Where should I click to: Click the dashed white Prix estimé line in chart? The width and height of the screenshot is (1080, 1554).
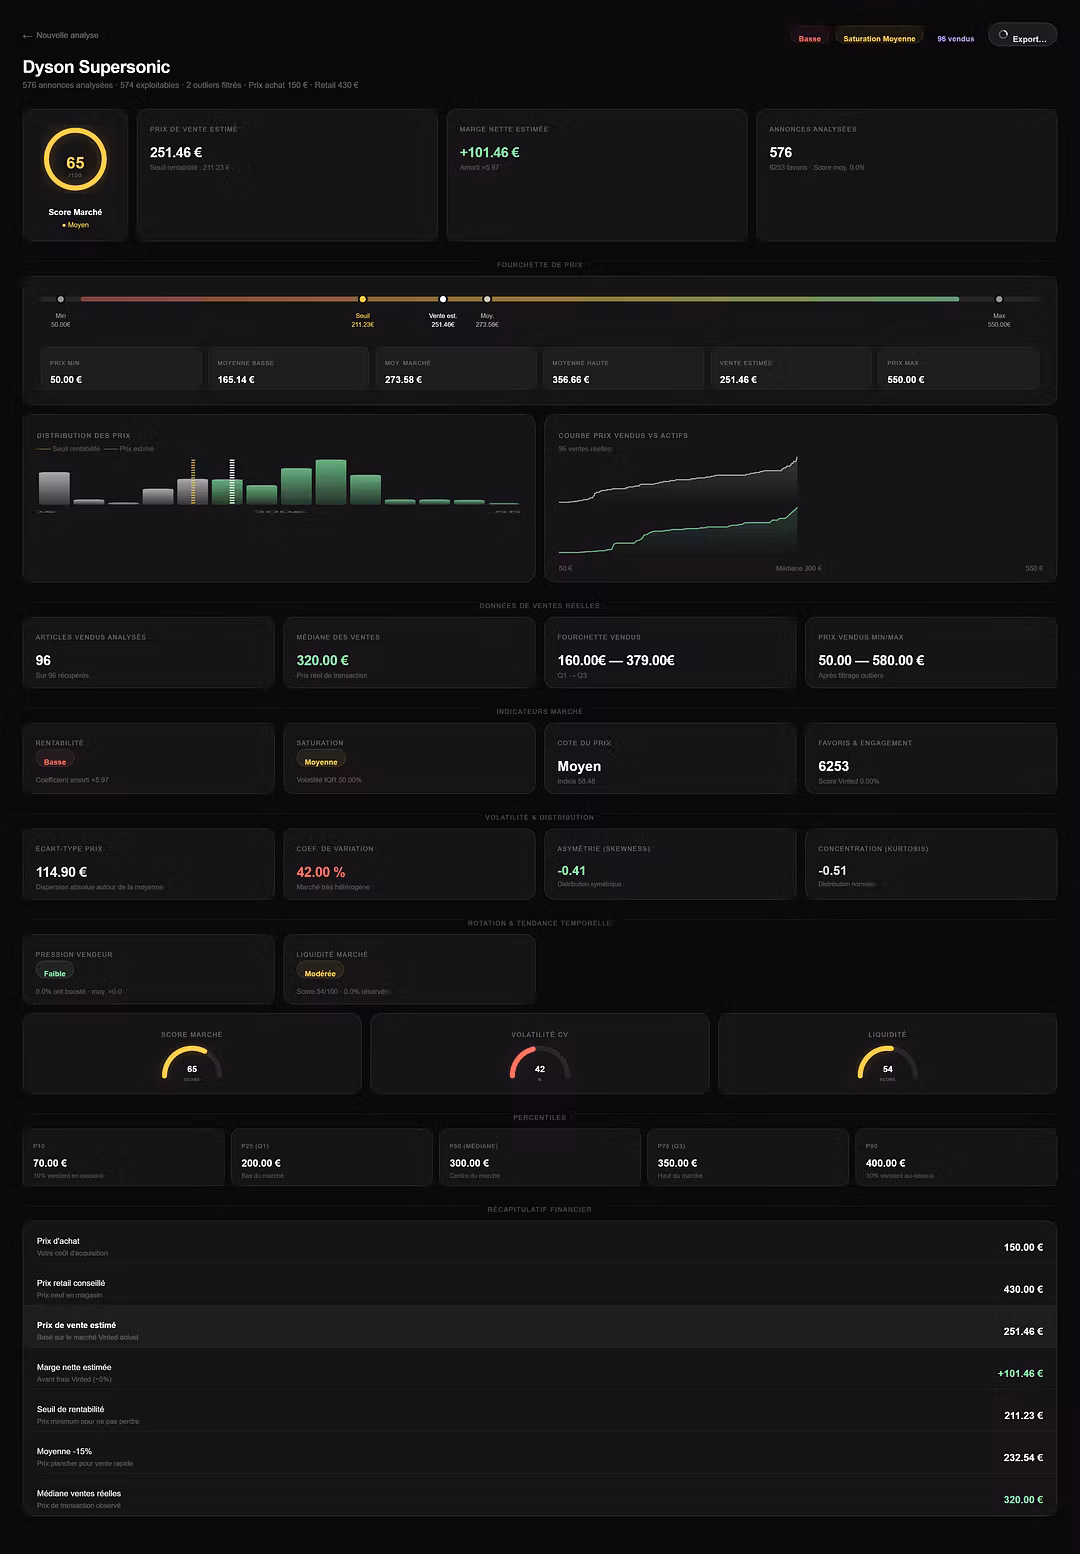232,482
